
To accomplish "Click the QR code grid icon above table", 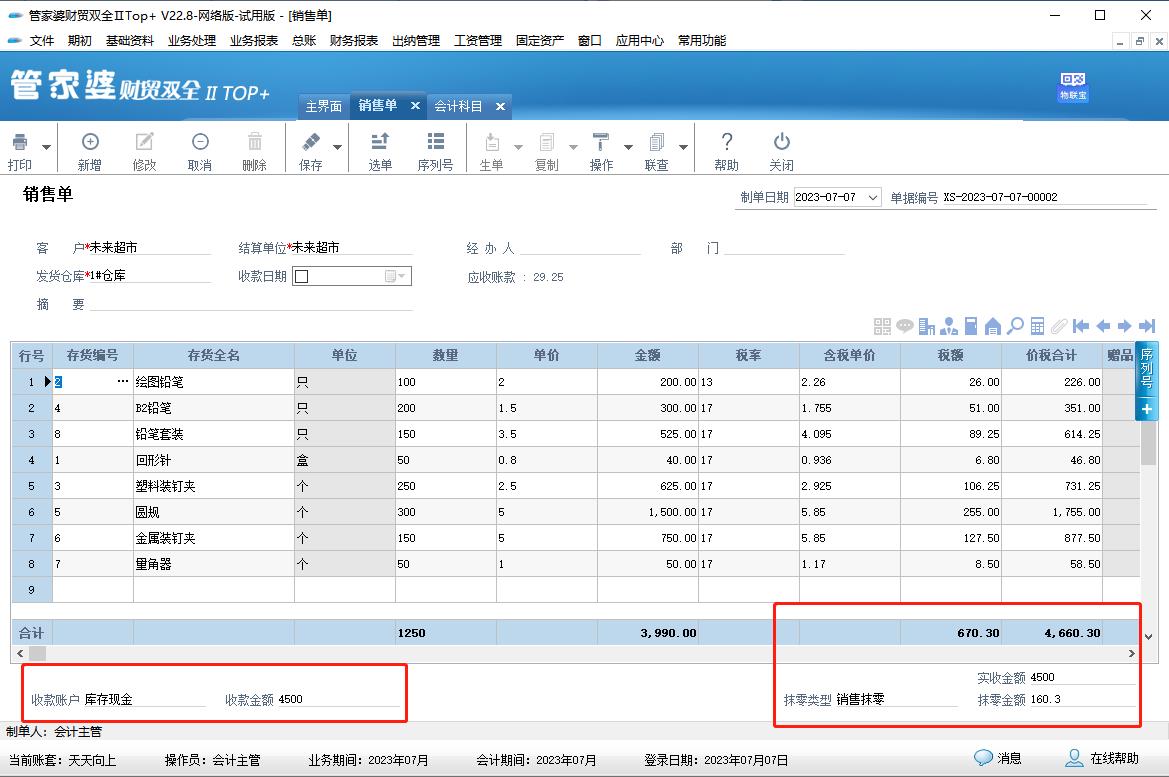I will pyautogui.click(x=882, y=326).
